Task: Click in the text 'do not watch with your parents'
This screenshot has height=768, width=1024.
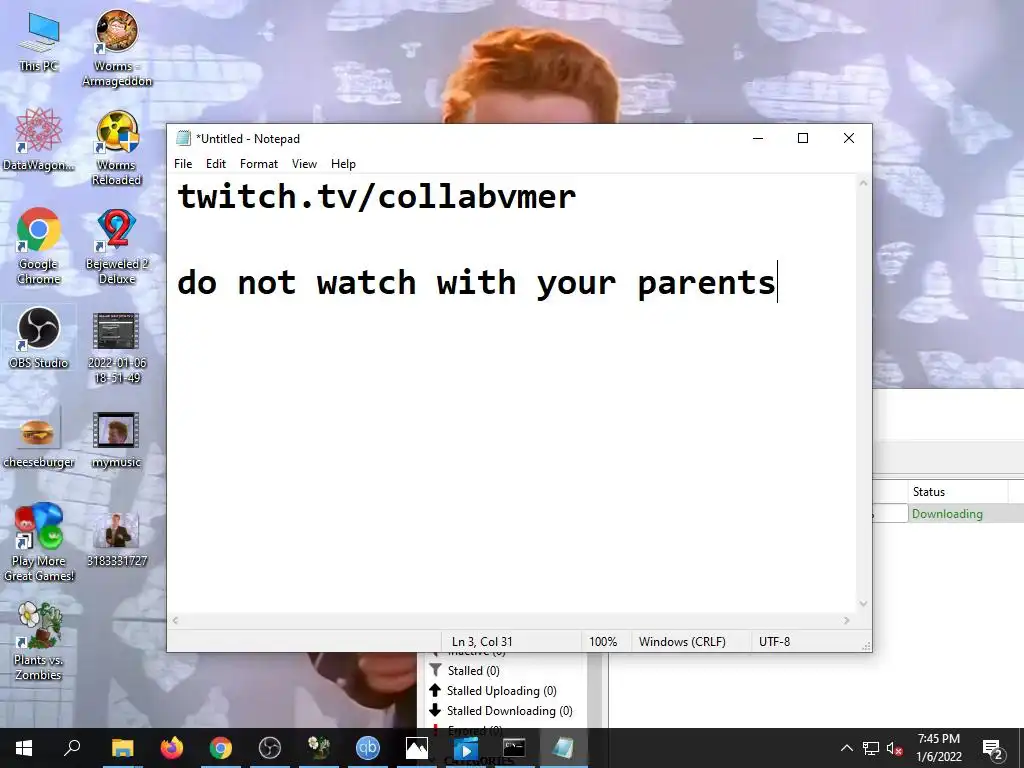Action: point(477,283)
